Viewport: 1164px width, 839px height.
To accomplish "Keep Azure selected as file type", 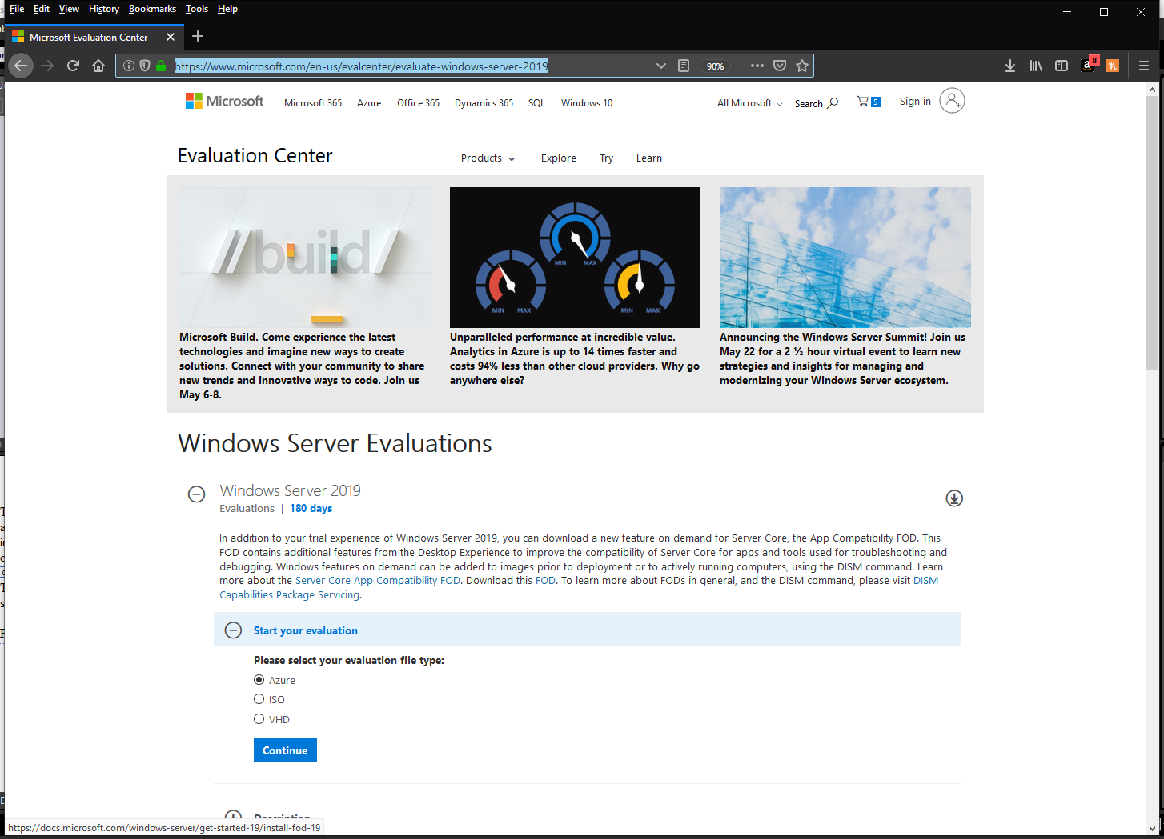I will point(259,680).
